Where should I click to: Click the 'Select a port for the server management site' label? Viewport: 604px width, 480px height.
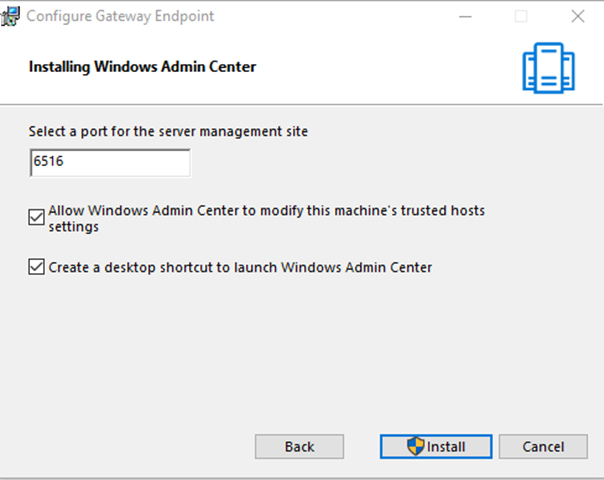click(168, 131)
